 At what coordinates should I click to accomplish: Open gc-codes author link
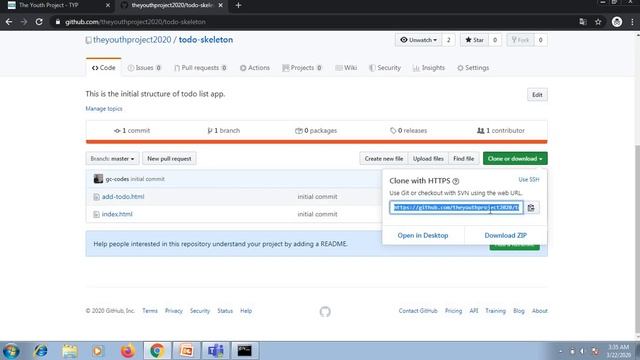point(117,179)
